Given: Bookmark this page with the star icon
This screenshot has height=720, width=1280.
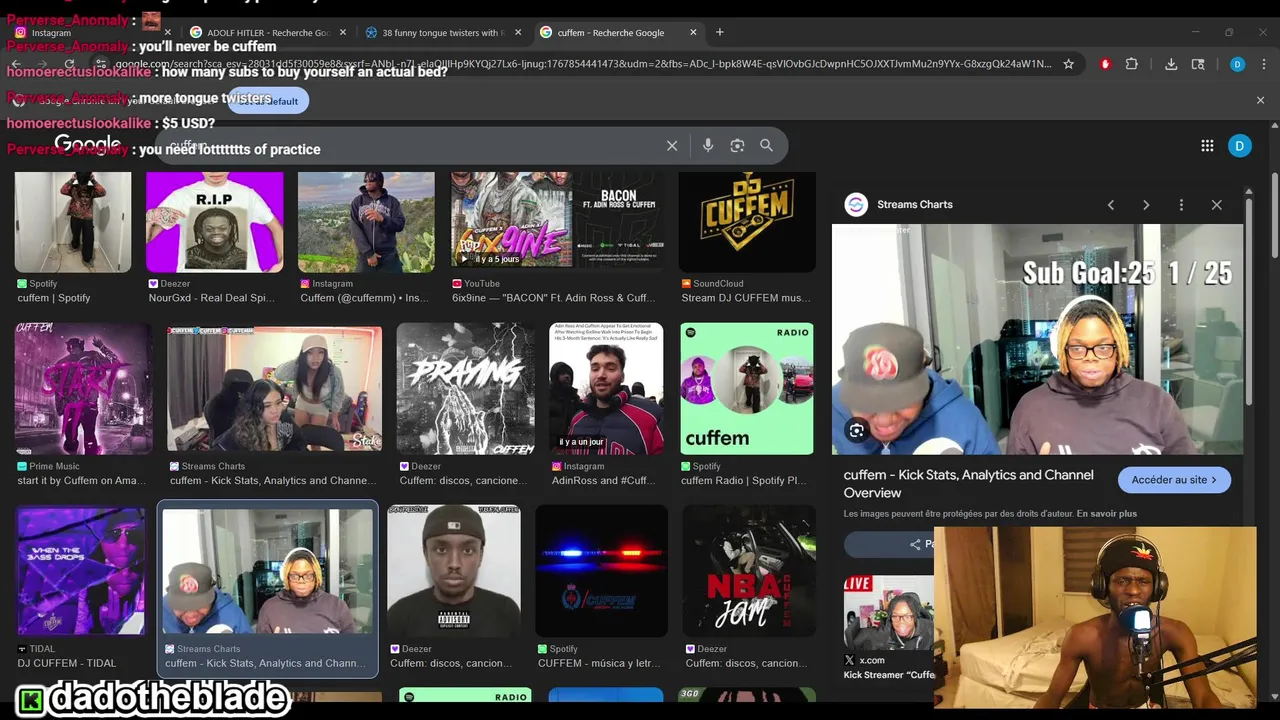Looking at the screenshot, I should 1068,64.
